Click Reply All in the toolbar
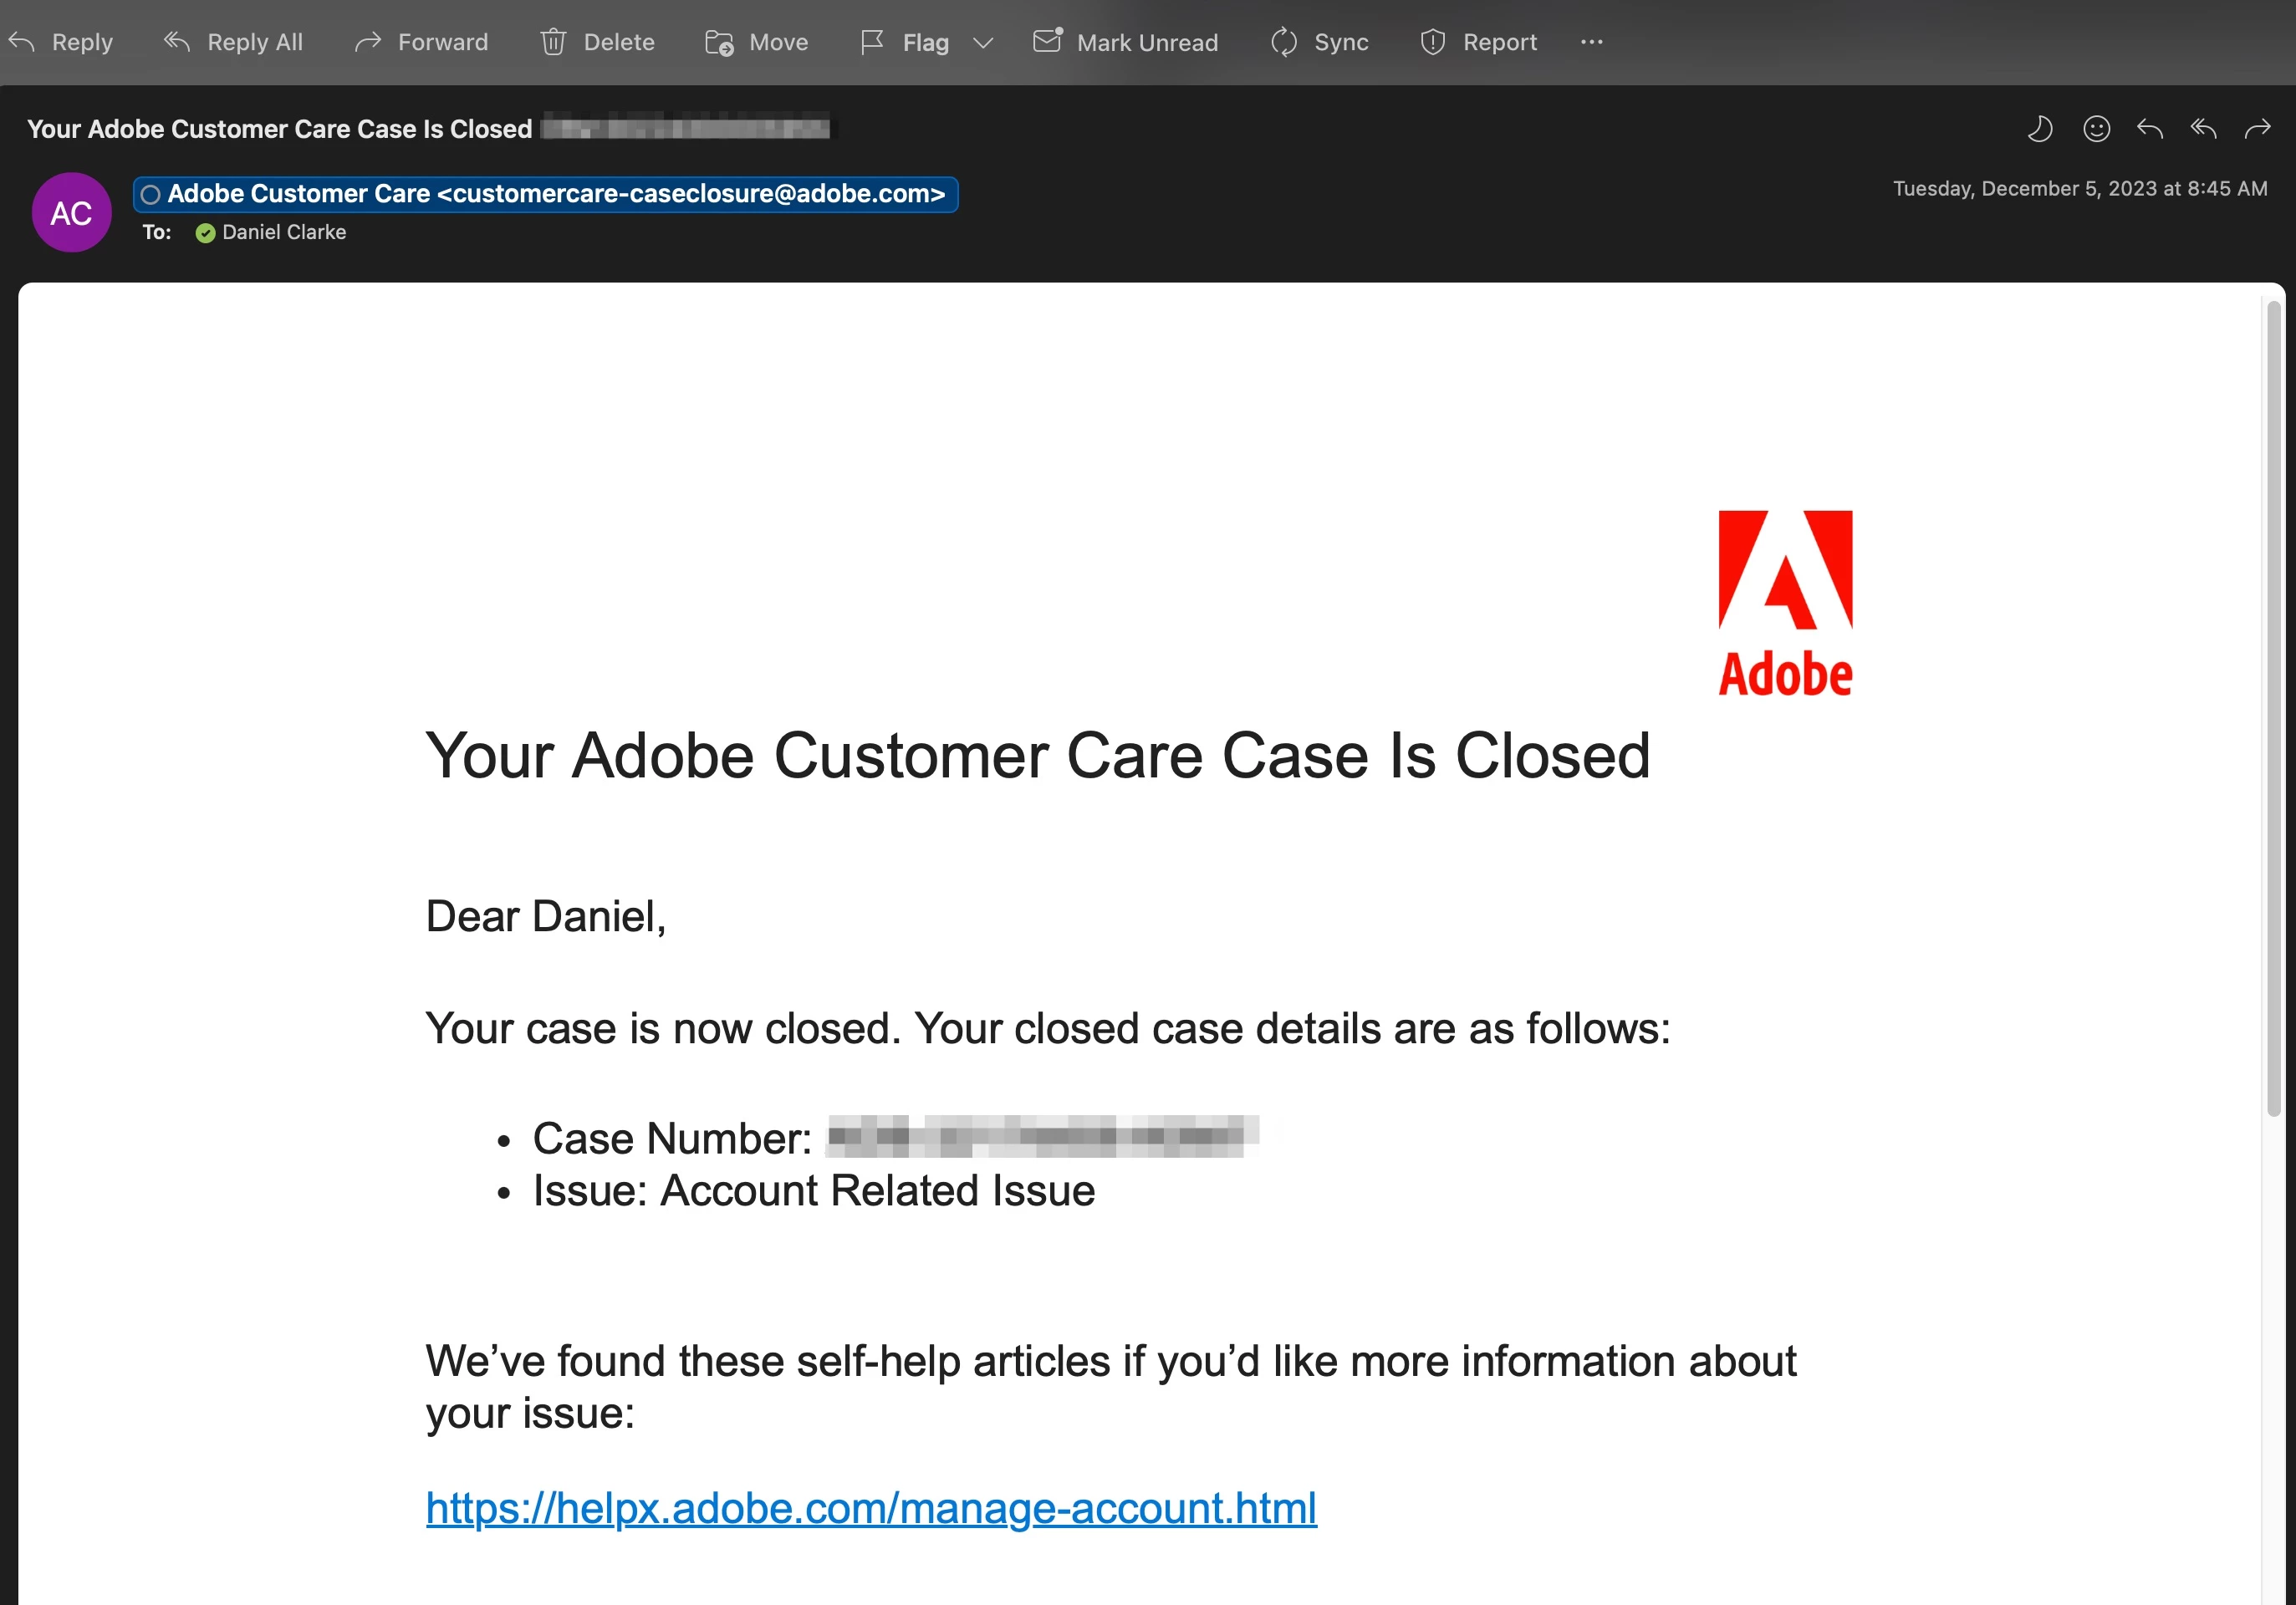Viewport: 2296px width, 1605px height. pos(233,42)
